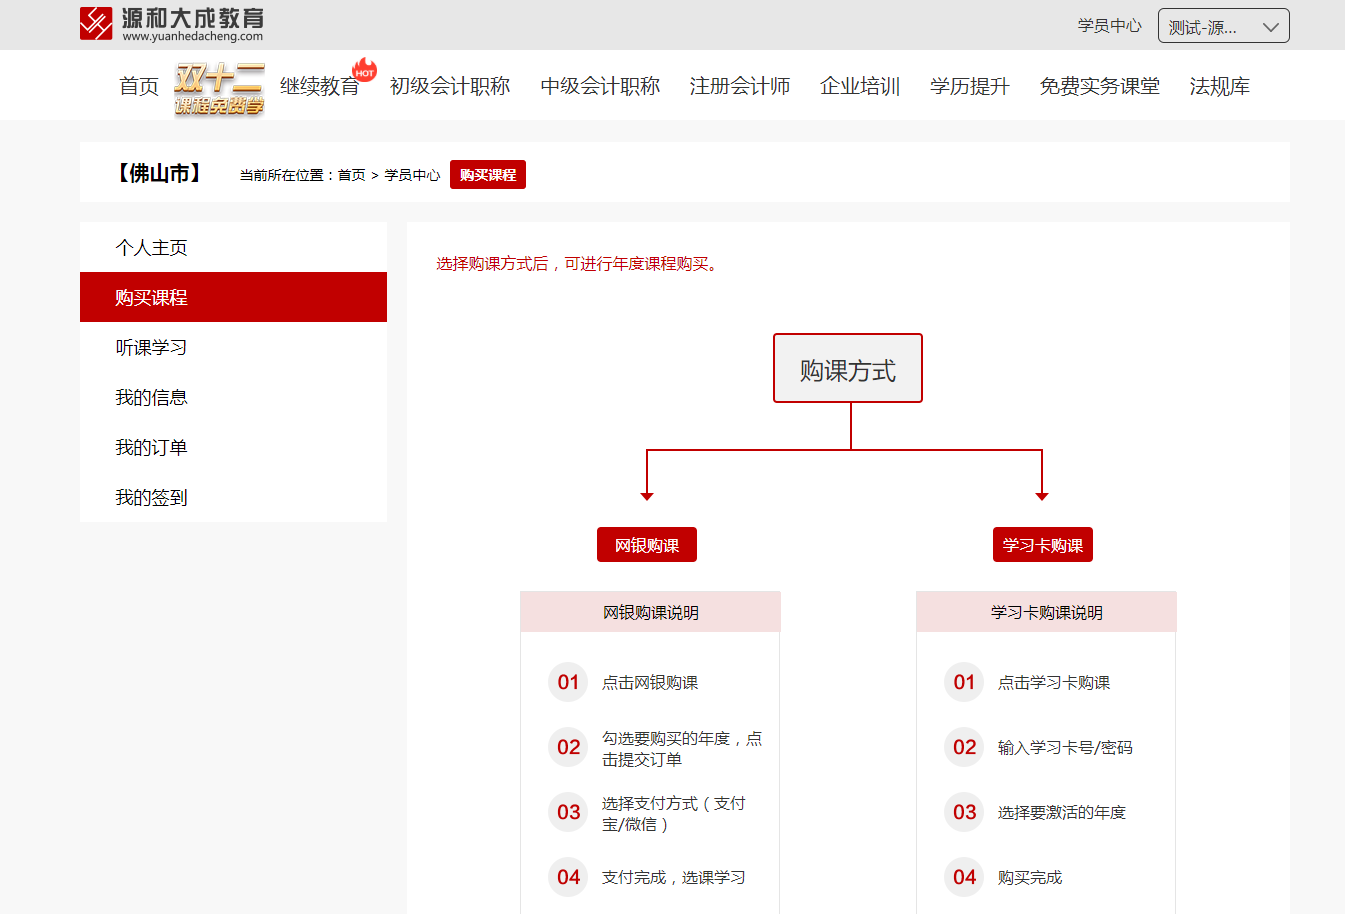Open 个人主页 in sidebar
The width and height of the screenshot is (1345, 914).
pos(152,248)
